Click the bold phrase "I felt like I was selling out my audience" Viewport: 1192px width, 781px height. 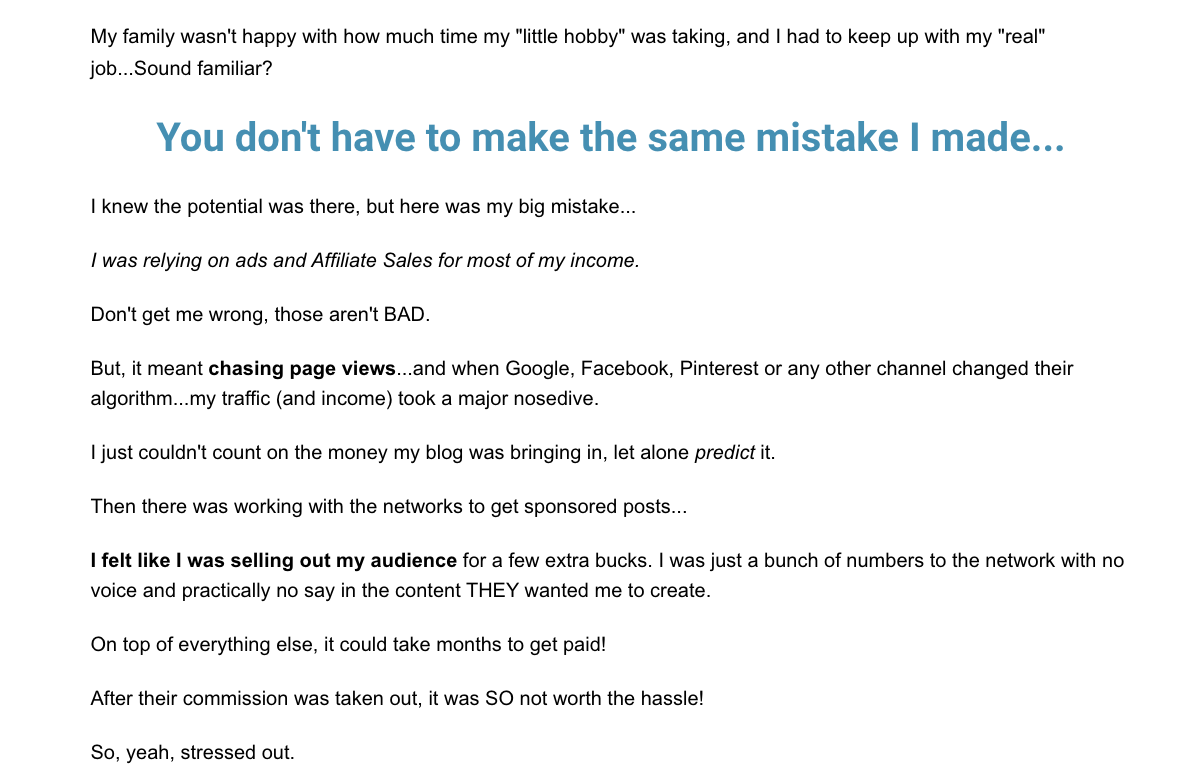pos(273,561)
